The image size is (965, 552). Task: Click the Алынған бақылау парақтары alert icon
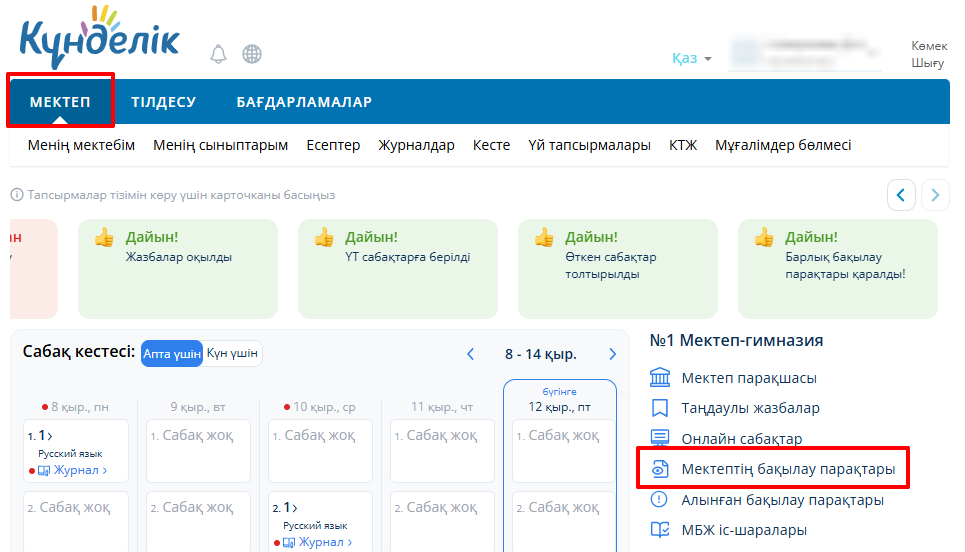coord(660,500)
